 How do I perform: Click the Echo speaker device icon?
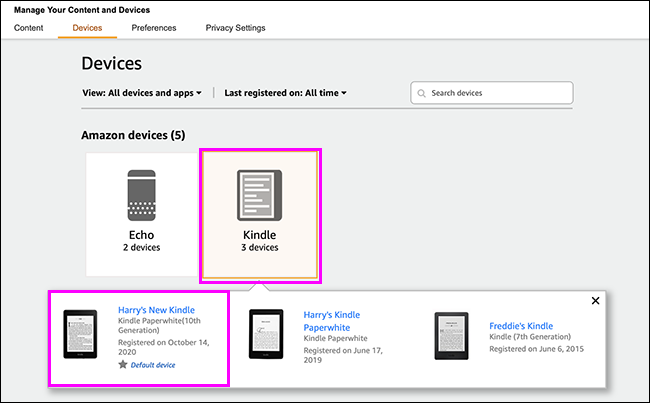click(x=142, y=196)
